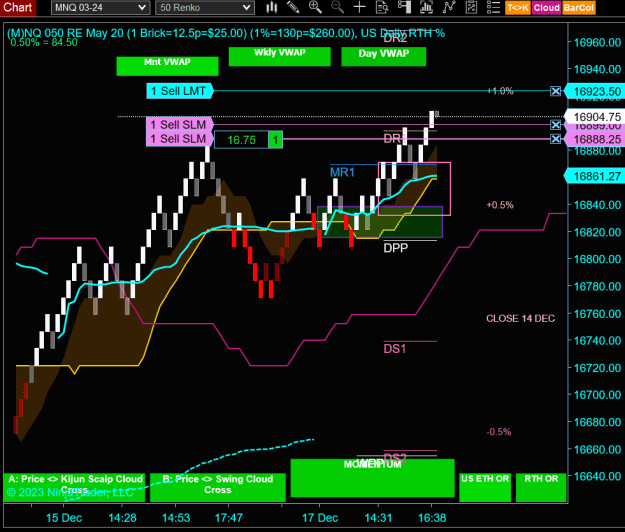Toggle the RTH OR button

pyautogui.click(x=541, y=487)
